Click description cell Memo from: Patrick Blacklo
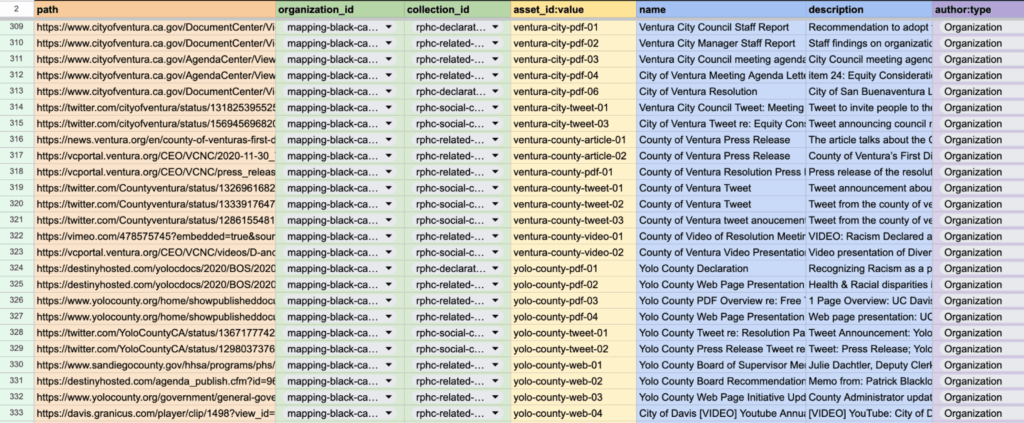The image size is (1024, 423). 869,381
